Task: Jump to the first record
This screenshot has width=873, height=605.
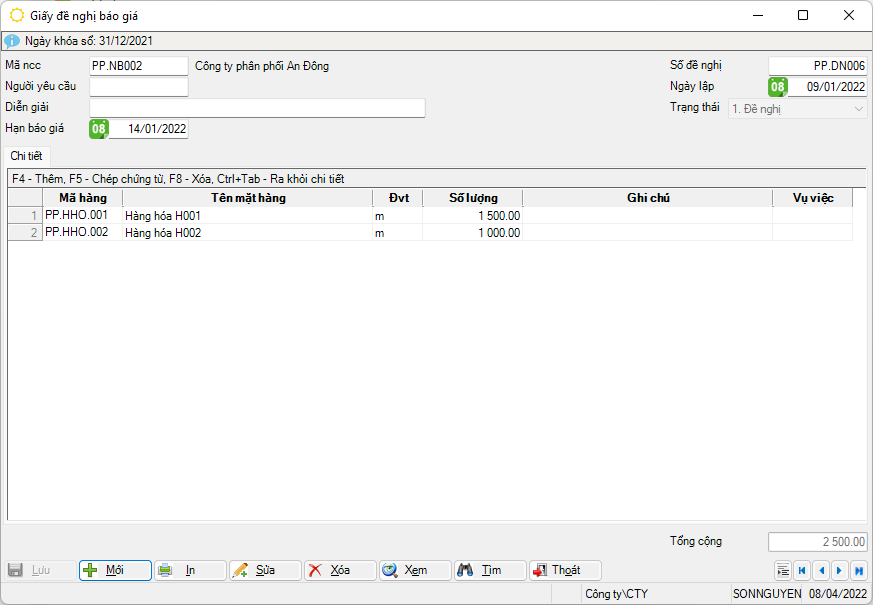Action: point(802,571)
